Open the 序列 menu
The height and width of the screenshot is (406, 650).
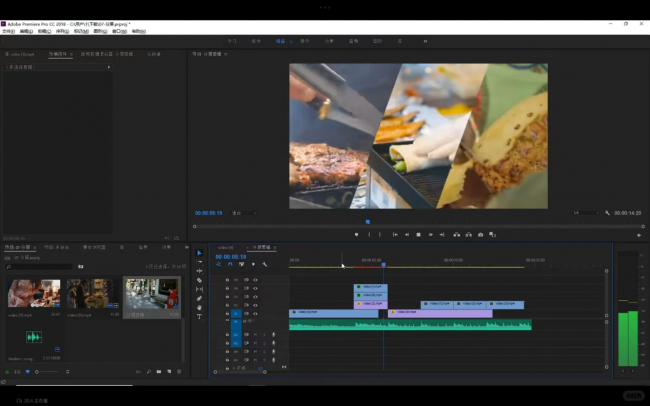[x=62, y=32]
